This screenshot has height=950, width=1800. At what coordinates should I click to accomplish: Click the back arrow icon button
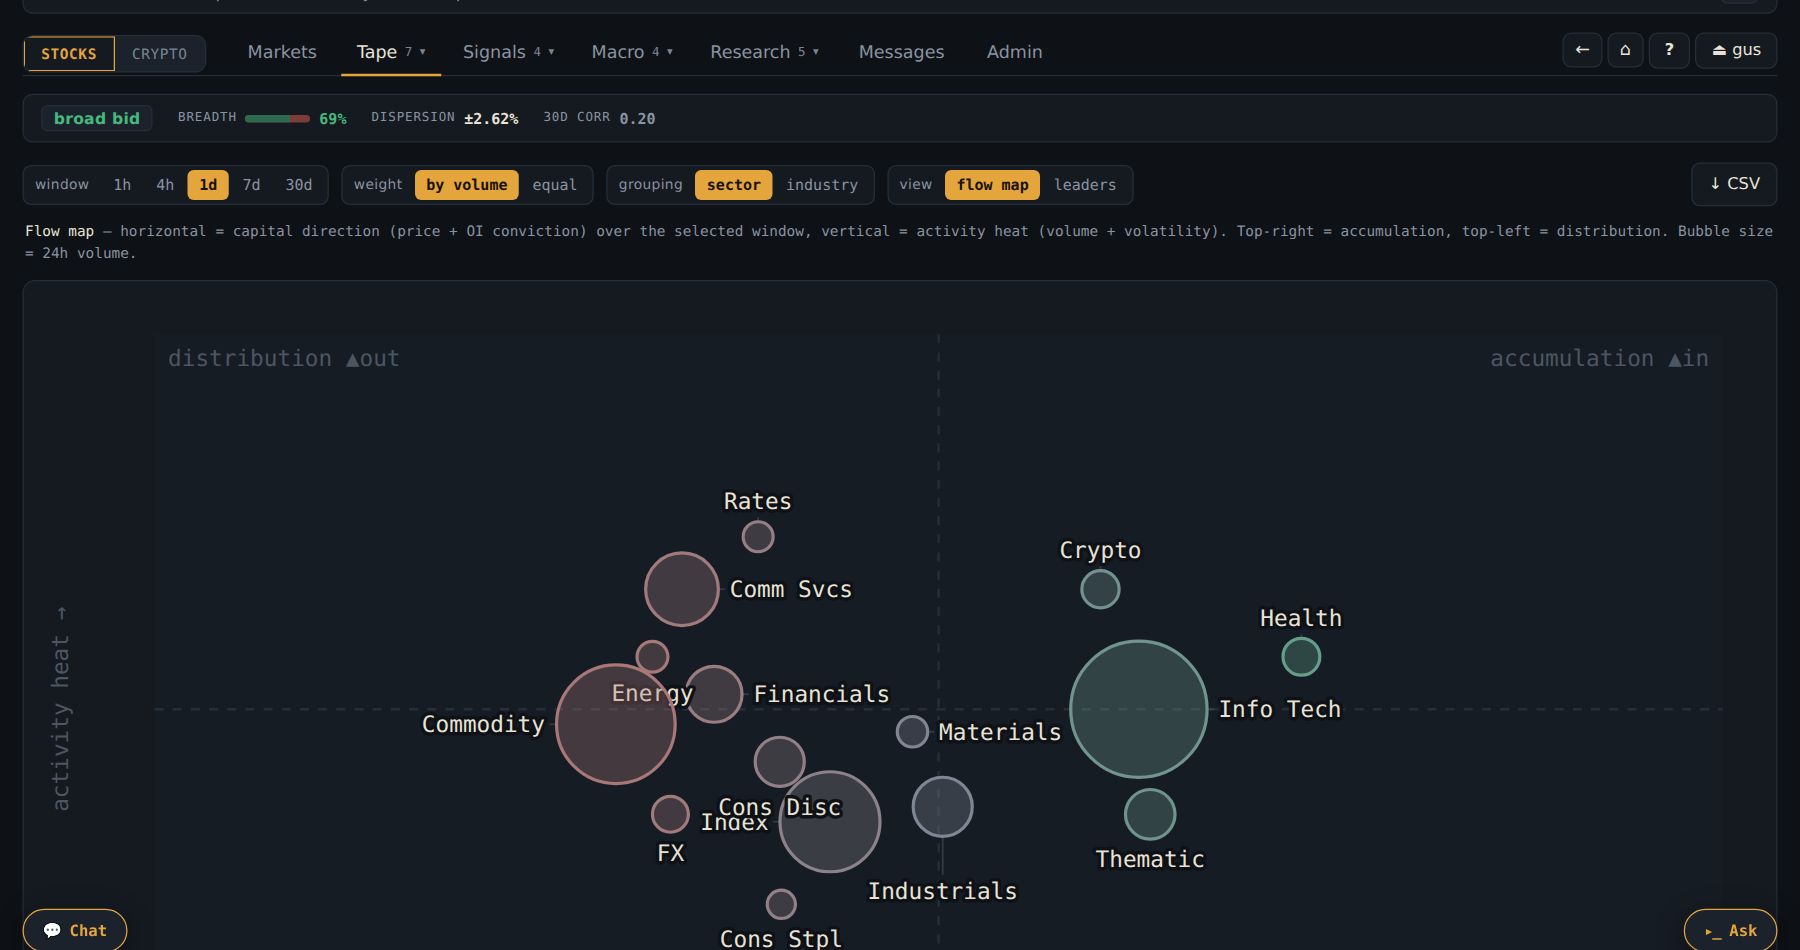coord(1582,50)
